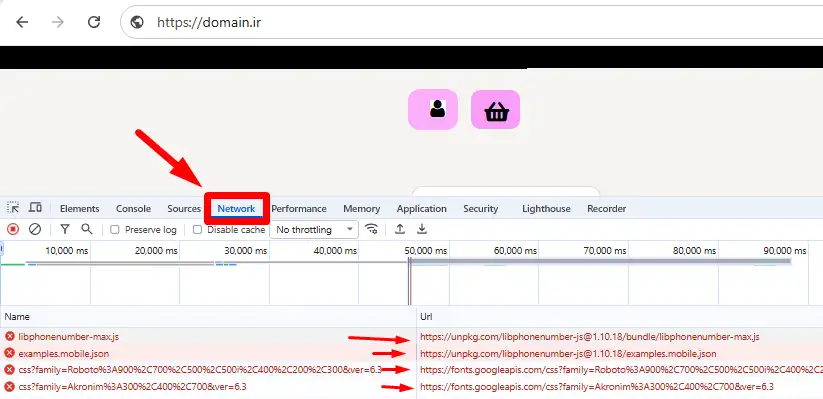The width and height of the screenshot is (823, 399).
Task: Click the 90,000 ms timeline marker
Action: pos(785,250)
